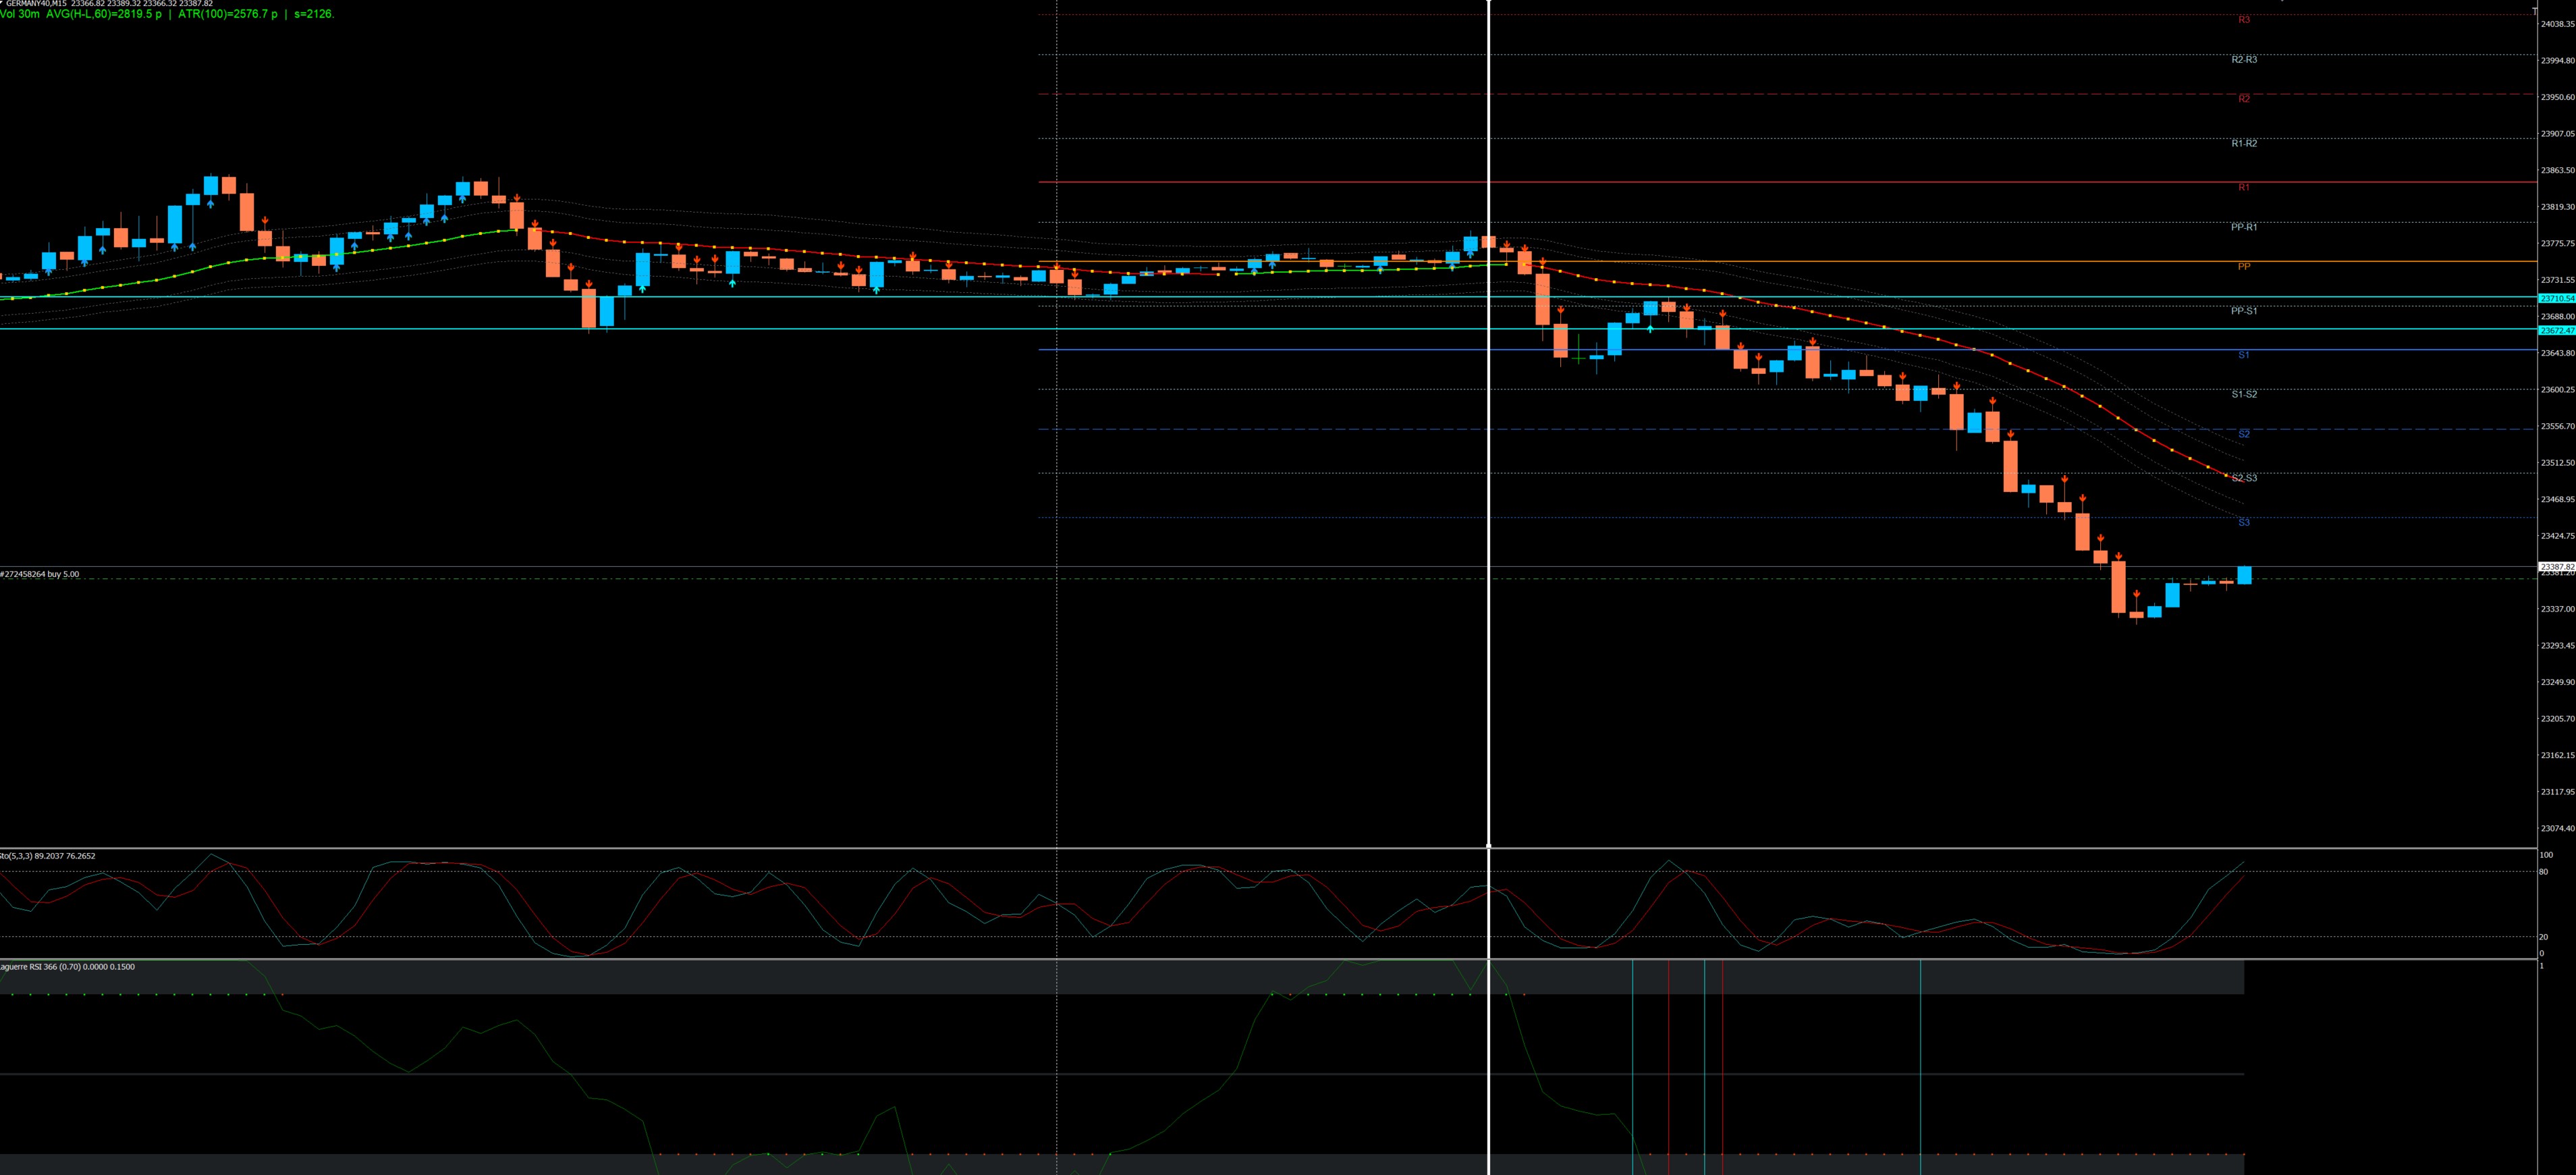
Task: Click the blue S1 support label
Action: (2244, 355)
